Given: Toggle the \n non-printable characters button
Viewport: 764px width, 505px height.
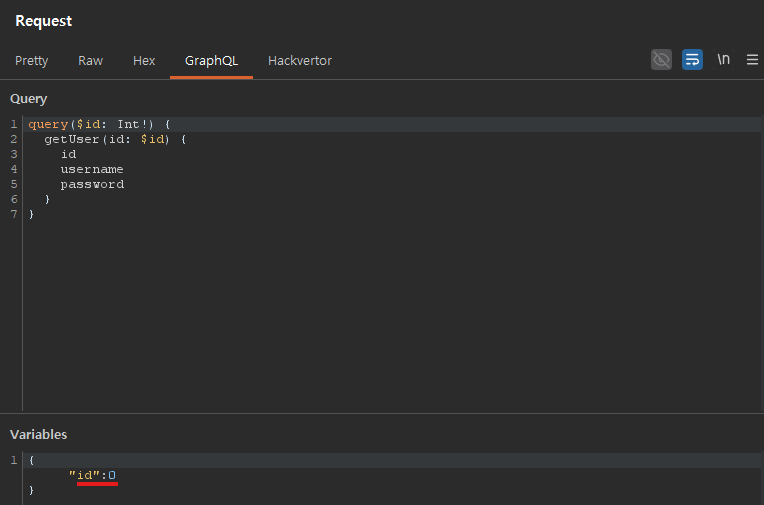Looking at the screenshot, I should pos(723,60).
